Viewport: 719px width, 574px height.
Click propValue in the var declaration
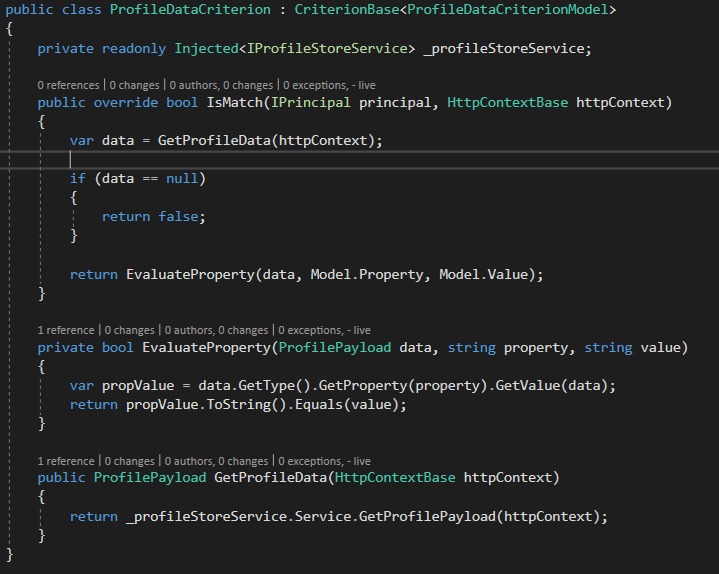click(138, 386)
